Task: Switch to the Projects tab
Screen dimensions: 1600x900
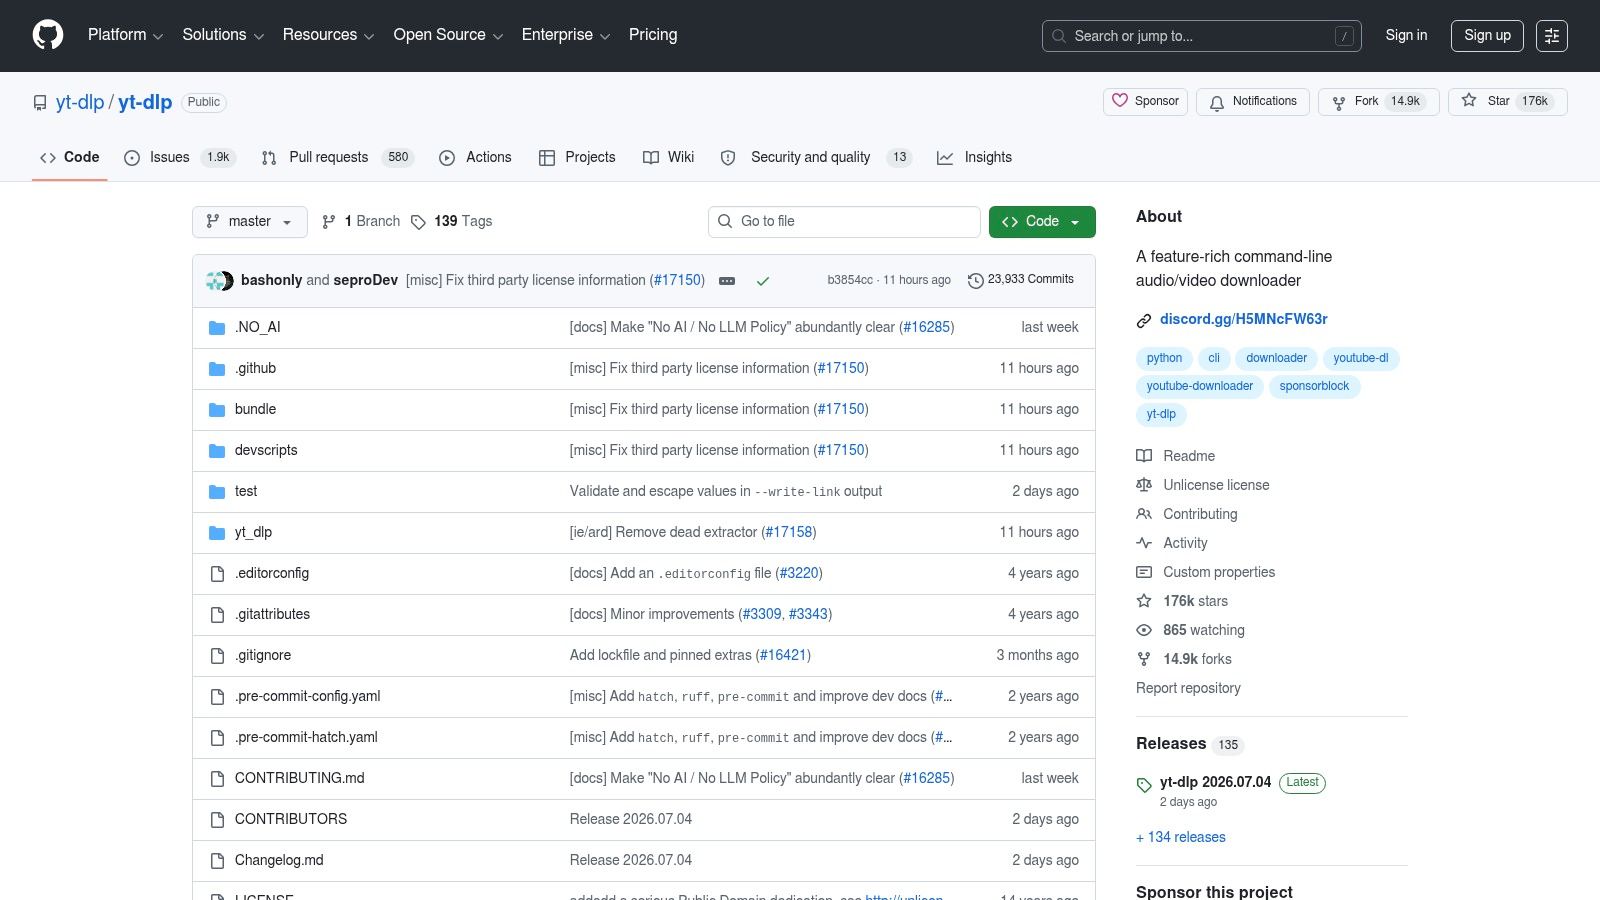Action: coord(577,158)
